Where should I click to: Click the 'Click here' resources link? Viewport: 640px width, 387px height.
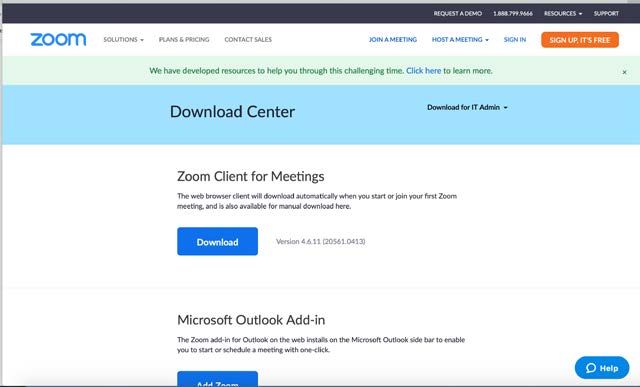423,71
